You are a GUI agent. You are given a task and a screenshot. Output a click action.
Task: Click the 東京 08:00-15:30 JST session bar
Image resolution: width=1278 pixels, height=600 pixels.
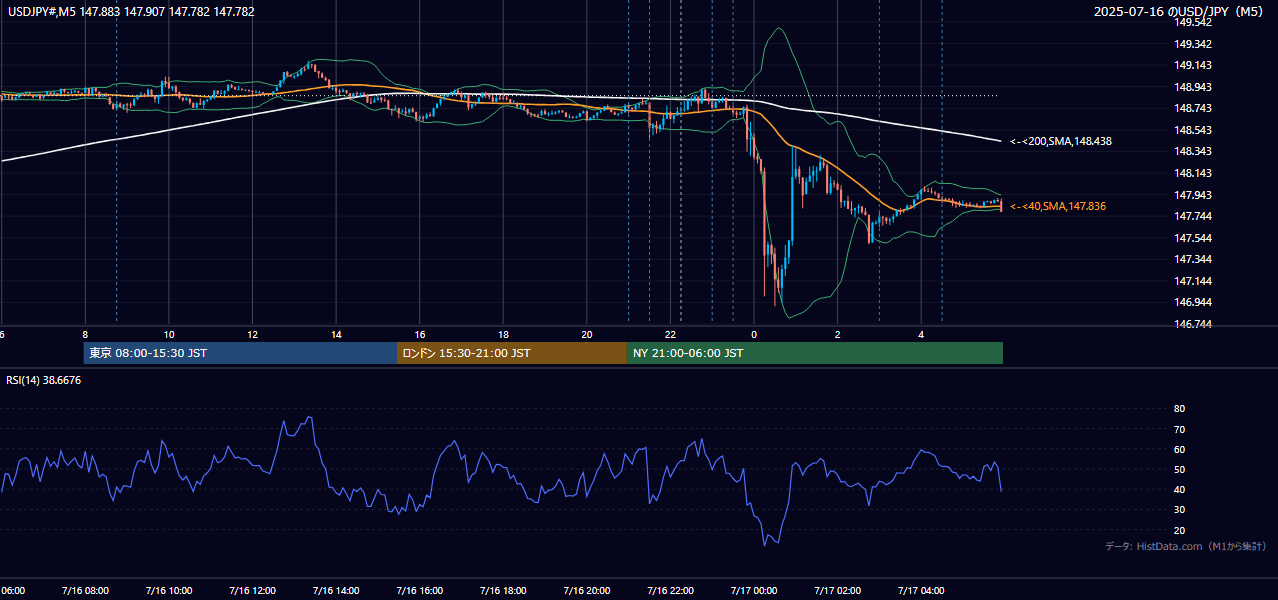[240, 353]
